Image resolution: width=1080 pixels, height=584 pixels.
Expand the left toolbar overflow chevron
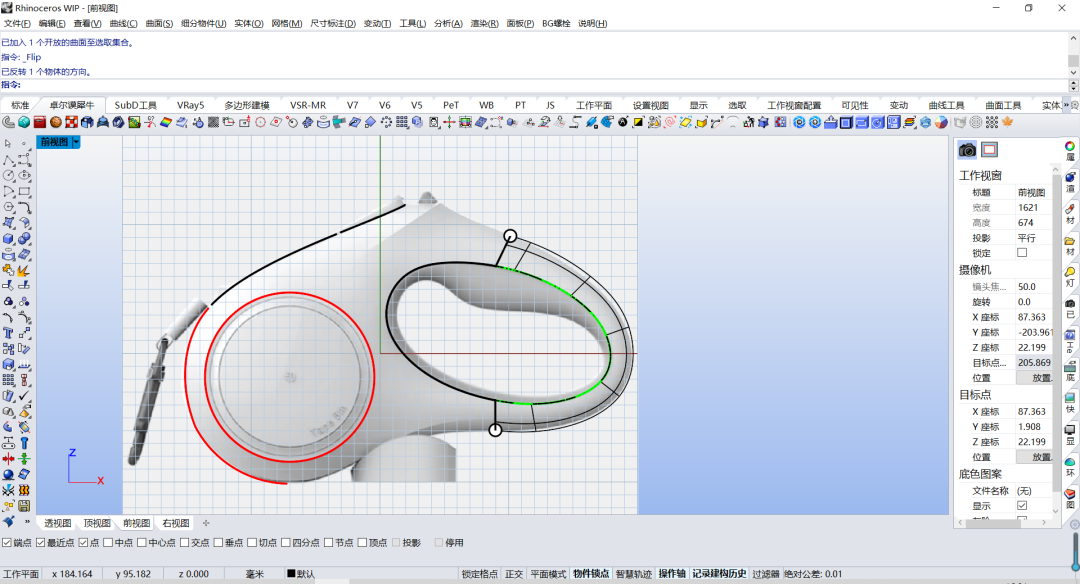click(x=27, y=522)
